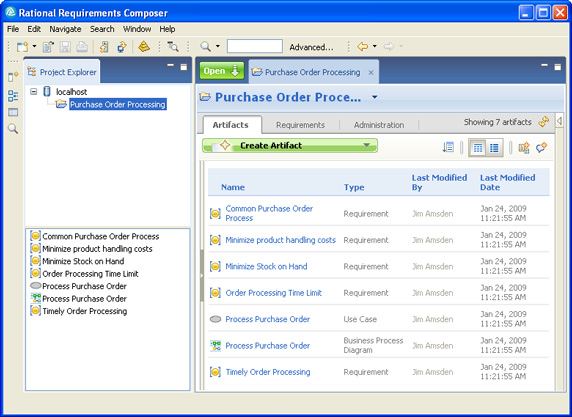Open the Minimize Stock on Hand link
Screen dimensions: 572x417
click(266, 266)
